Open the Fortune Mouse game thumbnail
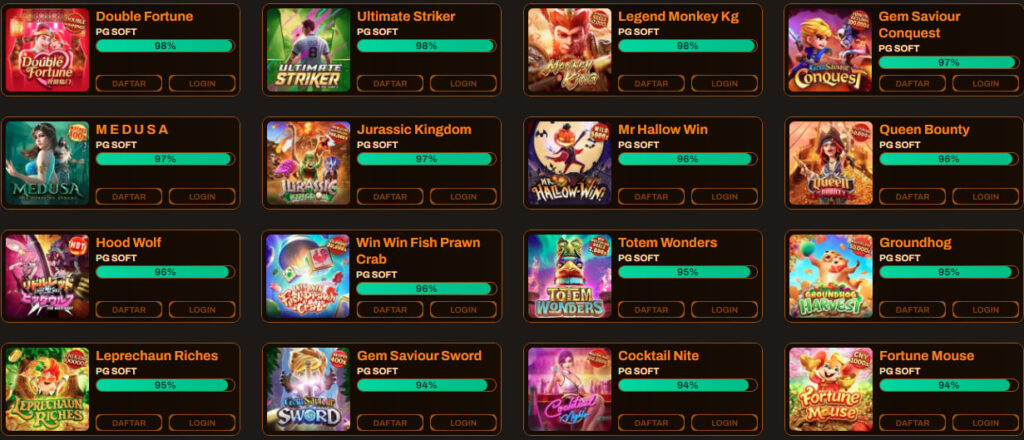This screenshot has width=1024, height=440. pos(830,389)
